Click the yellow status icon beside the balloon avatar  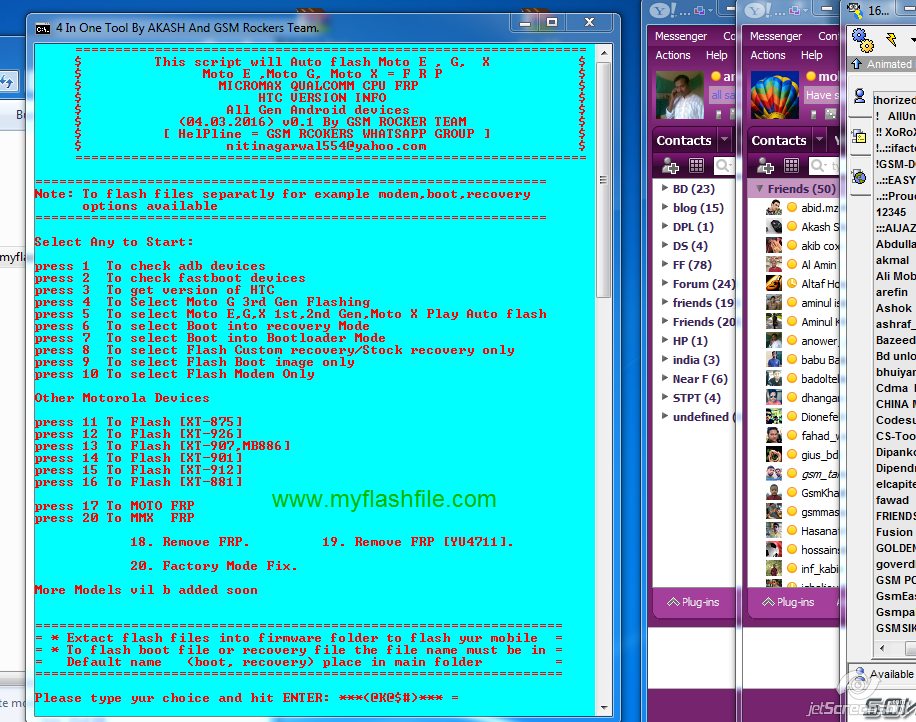point(811,76)
